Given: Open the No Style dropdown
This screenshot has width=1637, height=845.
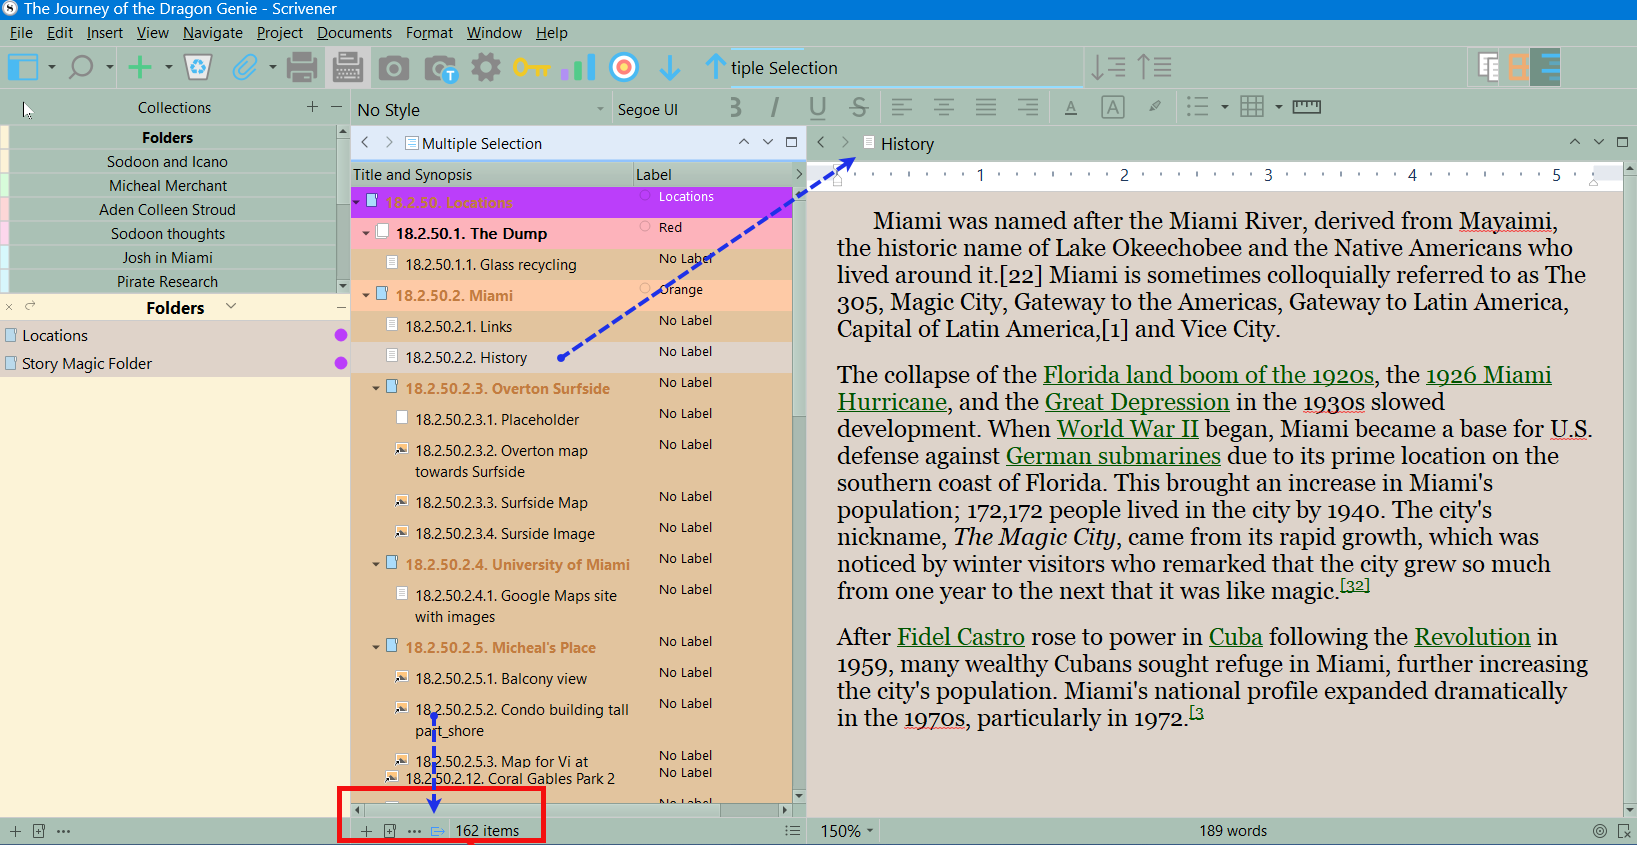Looking at the screenshot, I should [480, 109].
